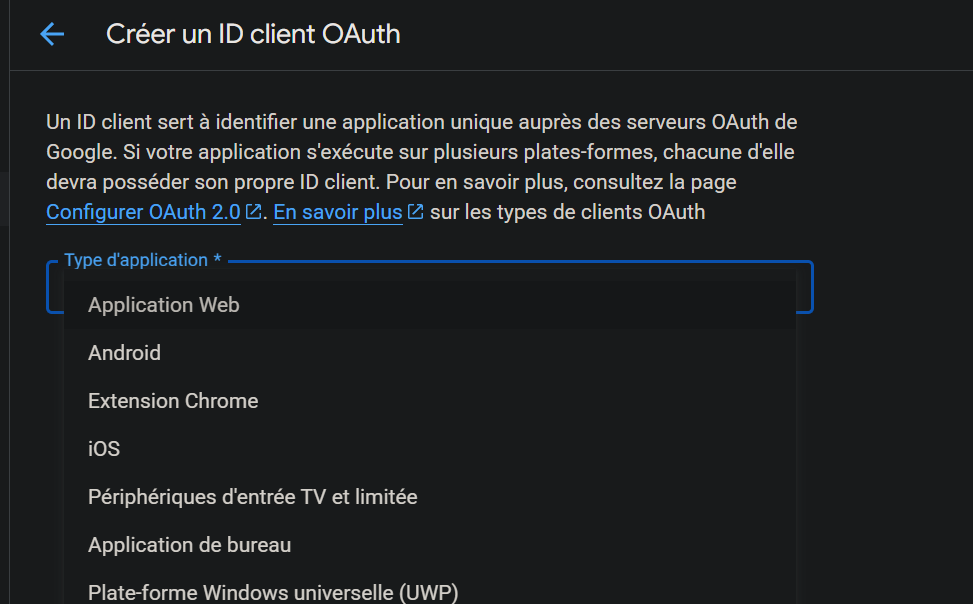Pick Plate-forme Windows universelle (UWP)

(429, 592)
